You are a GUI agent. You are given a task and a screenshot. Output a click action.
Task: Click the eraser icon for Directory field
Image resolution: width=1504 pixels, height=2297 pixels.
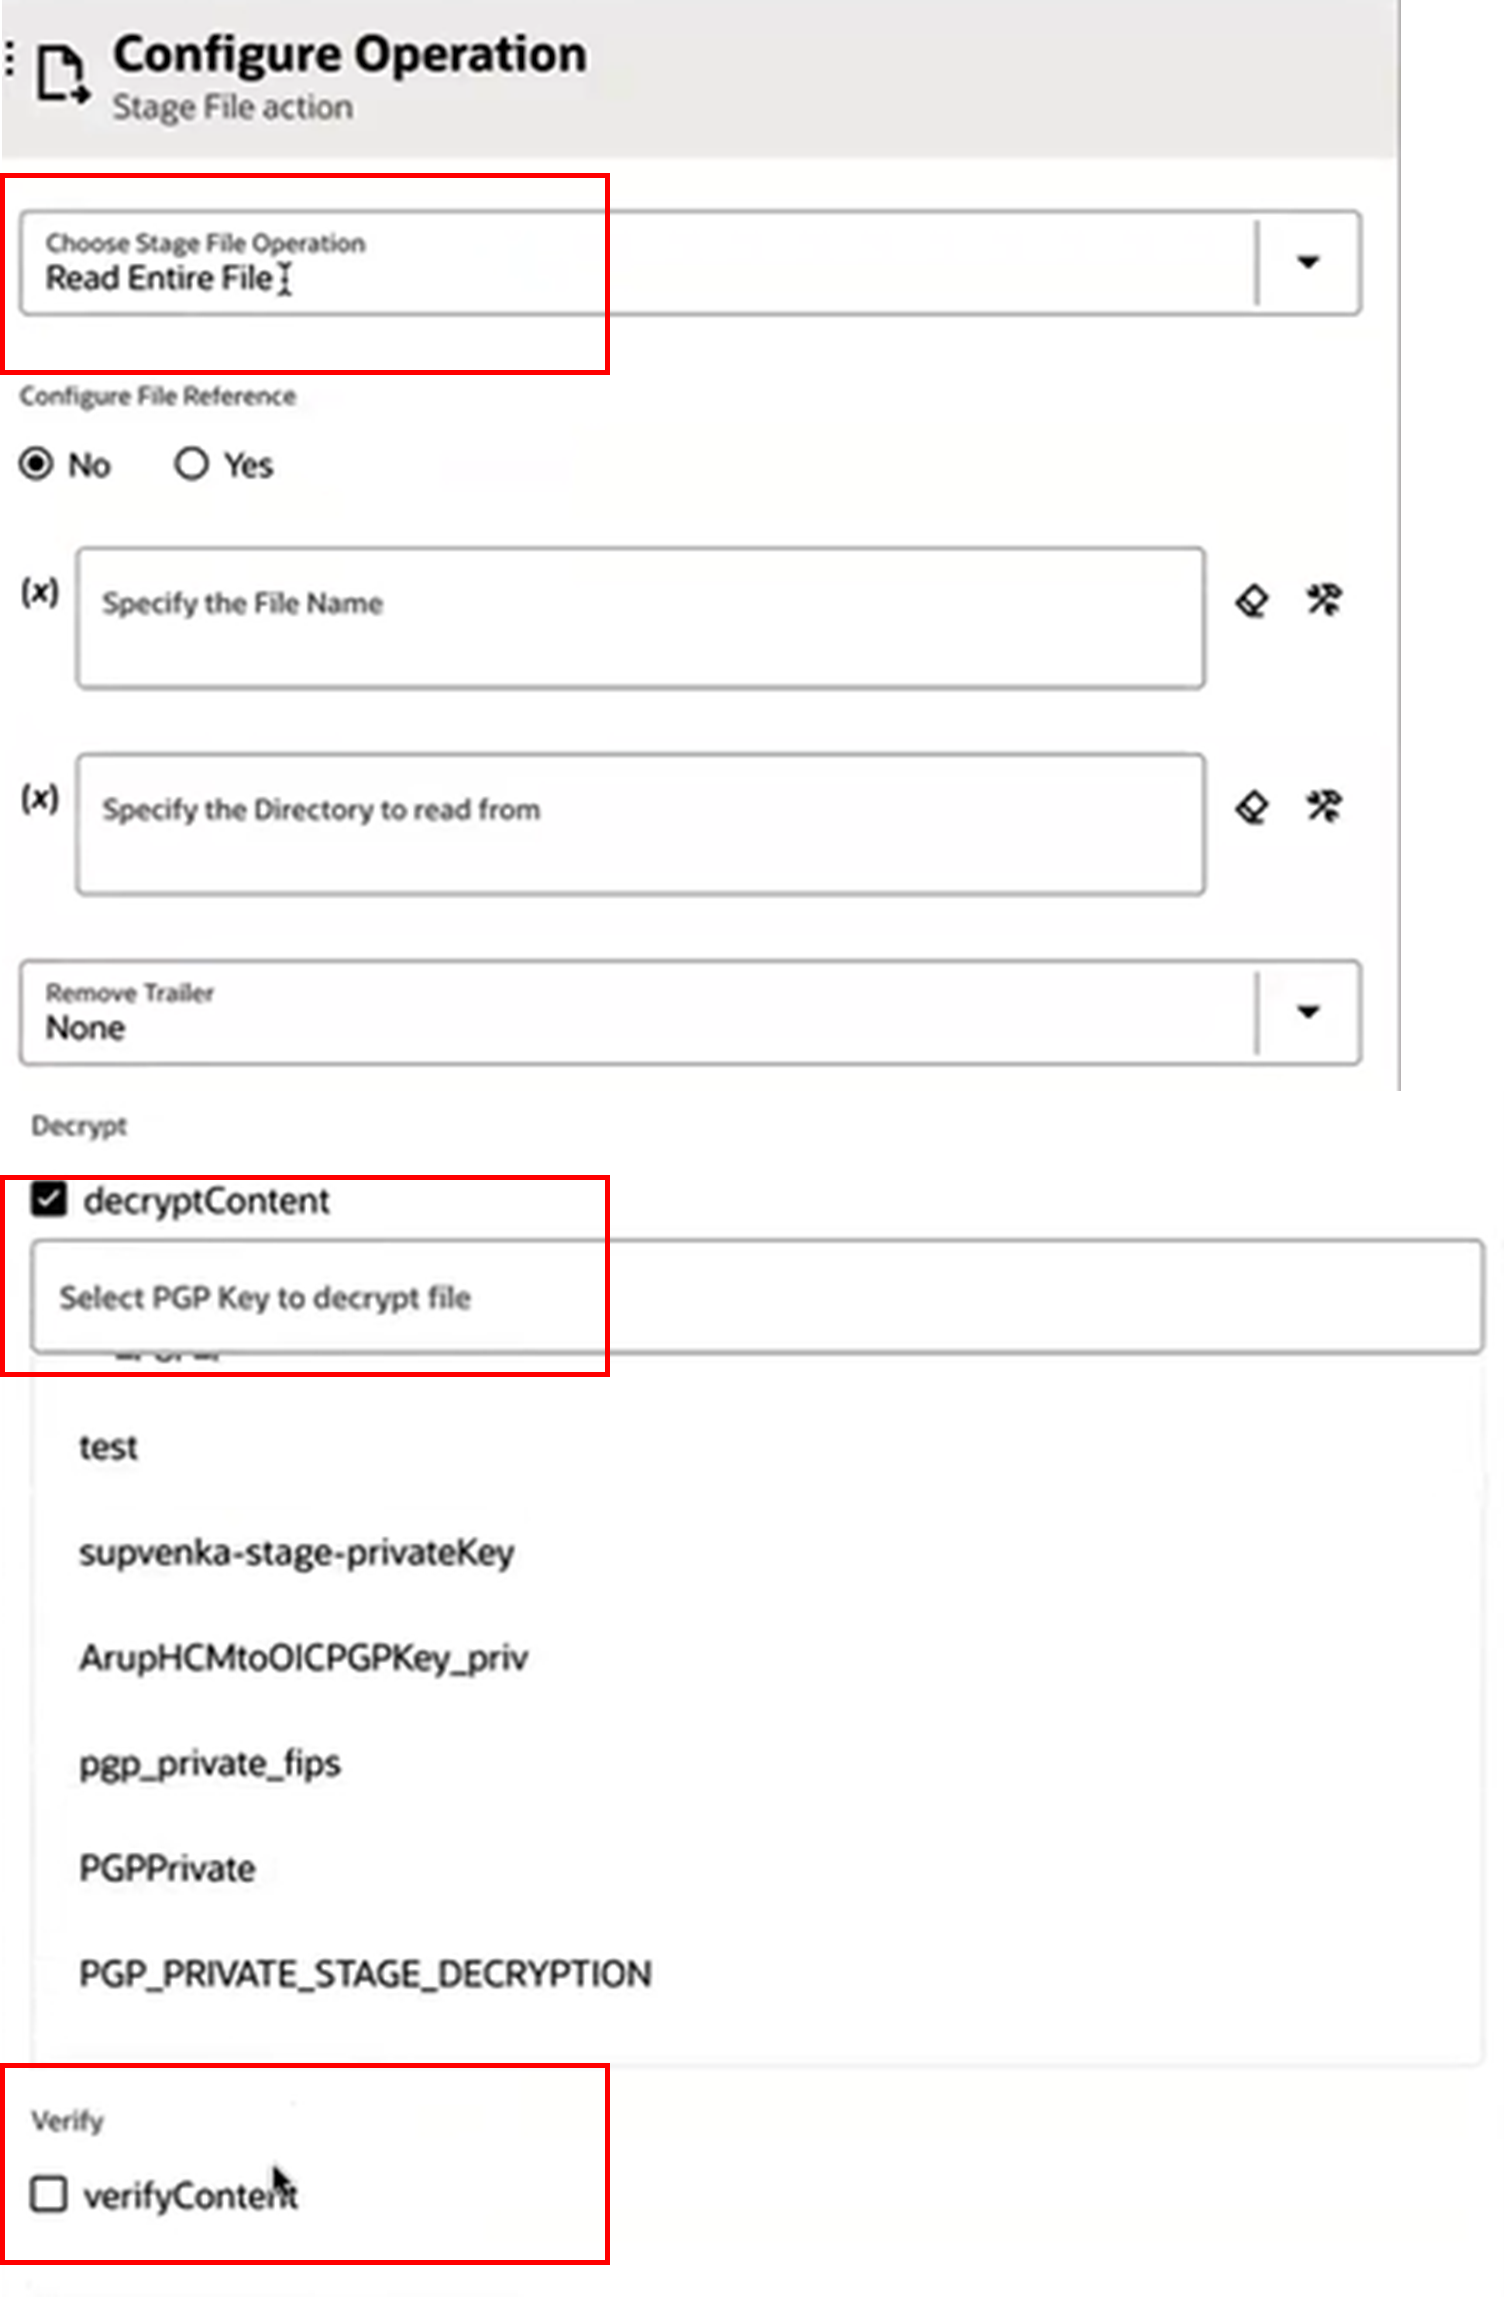tap(1252, 807)
